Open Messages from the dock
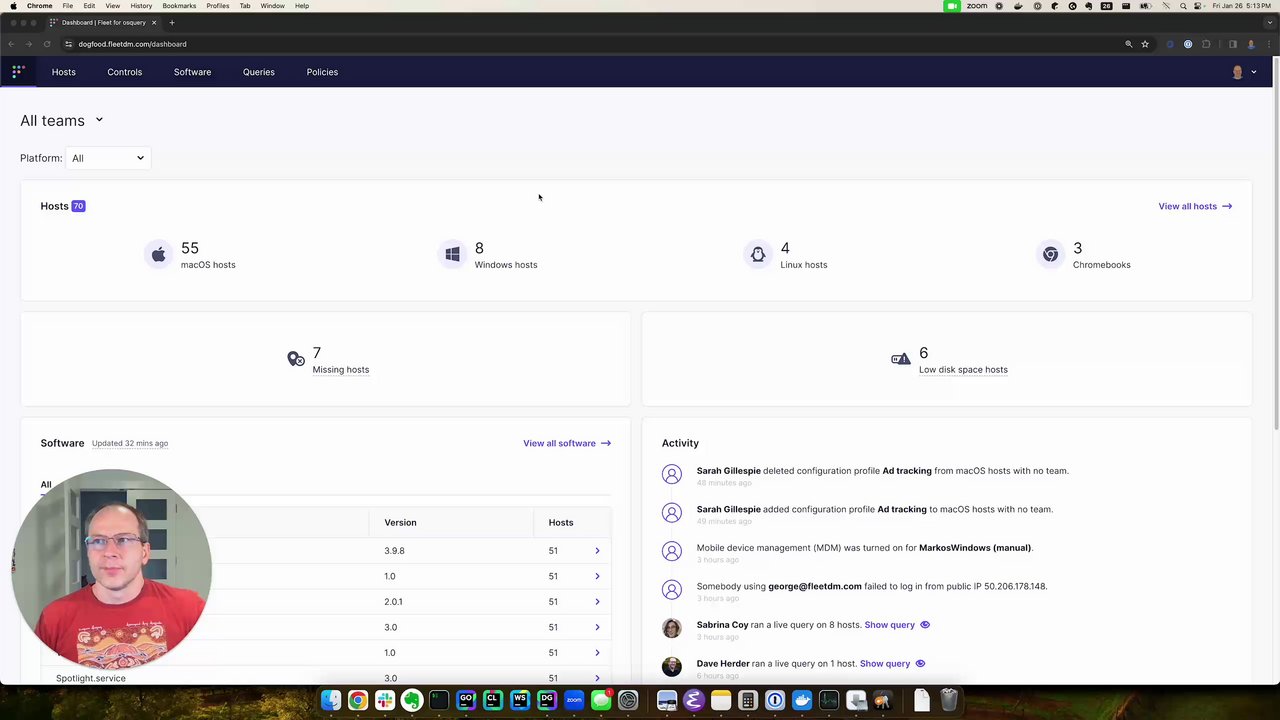Screen dimensions: 1280x720 coord(601,700)
